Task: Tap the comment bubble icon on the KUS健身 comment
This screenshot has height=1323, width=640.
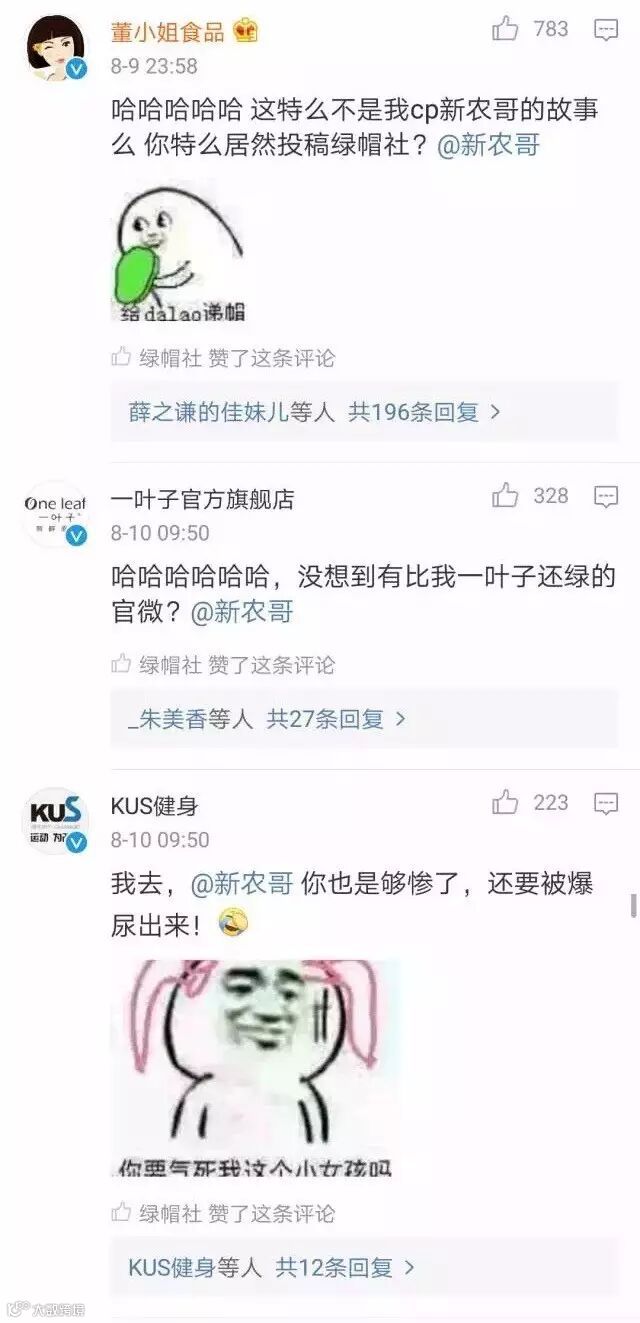Action: pyautogui.click(x=606, y=803)
